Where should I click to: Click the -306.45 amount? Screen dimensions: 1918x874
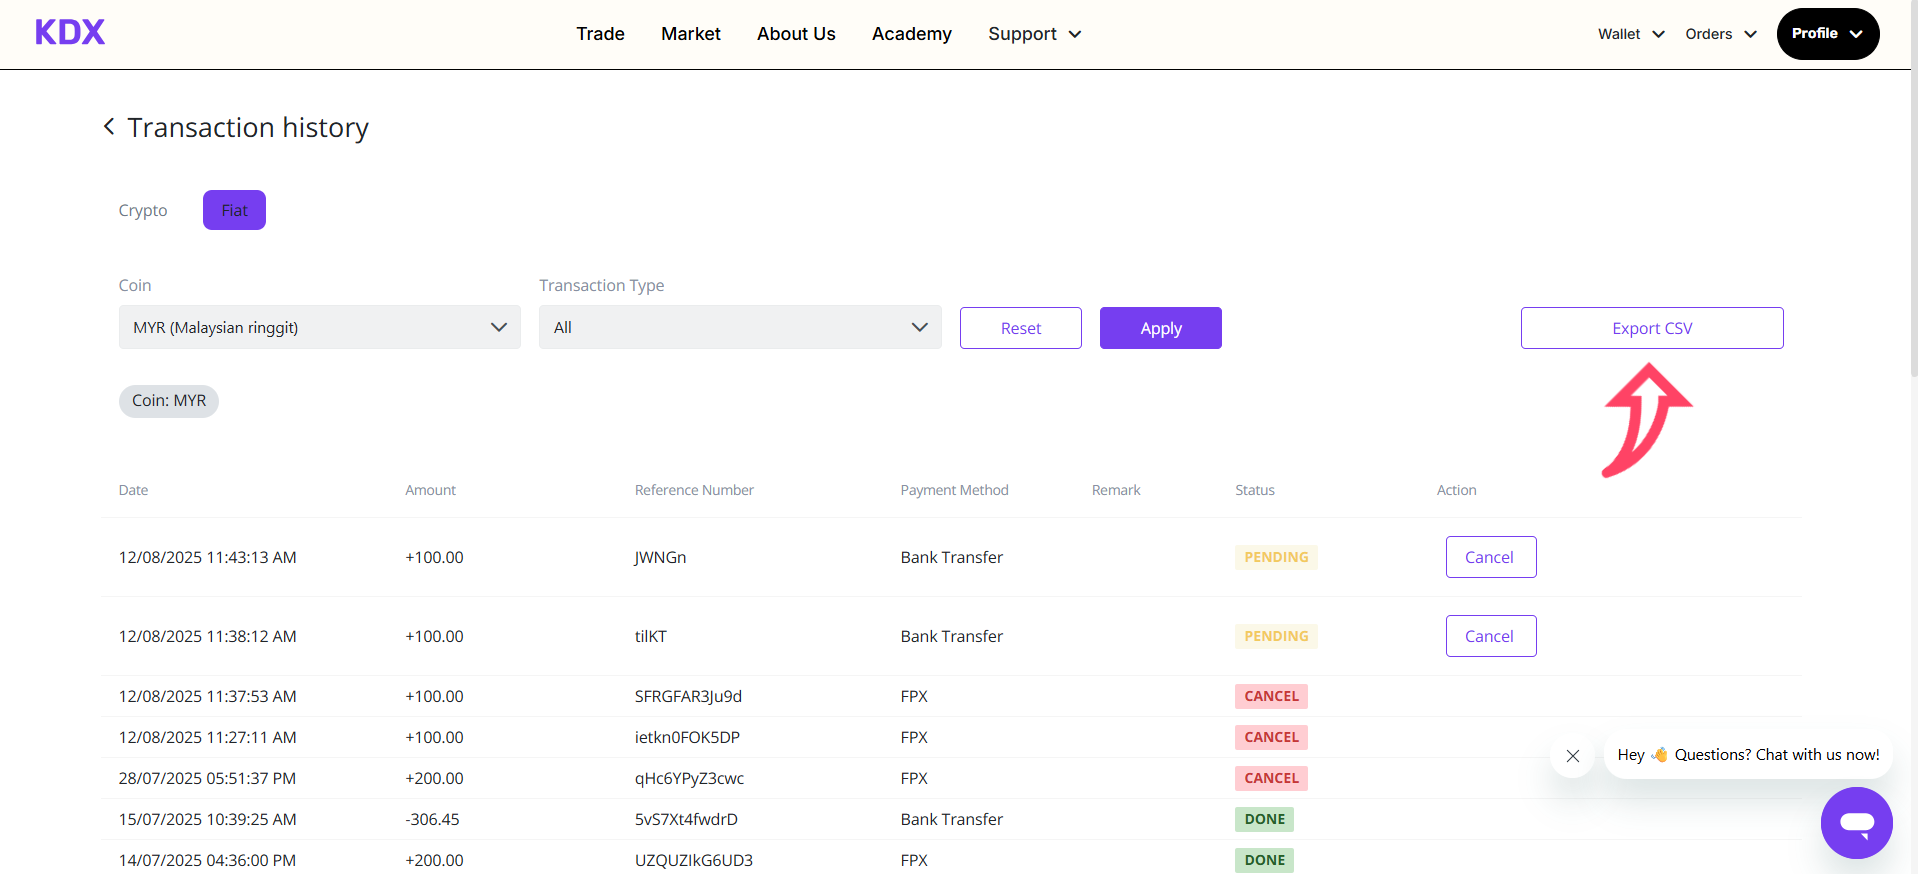point(432,819)
